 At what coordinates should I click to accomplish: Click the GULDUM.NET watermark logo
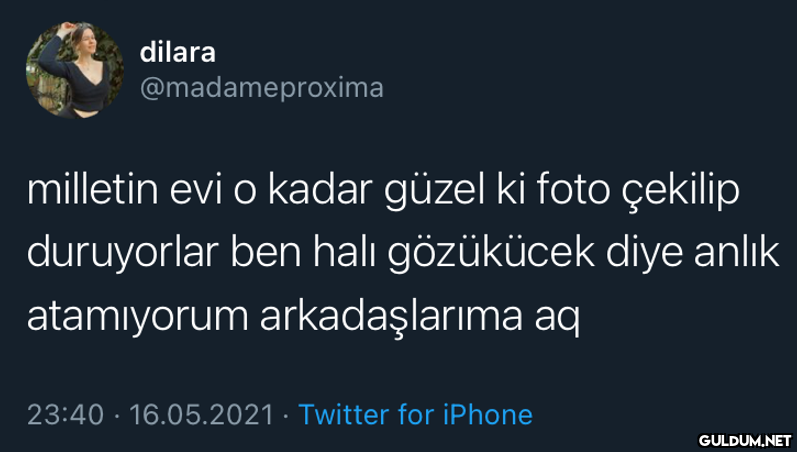coord(745,440)
